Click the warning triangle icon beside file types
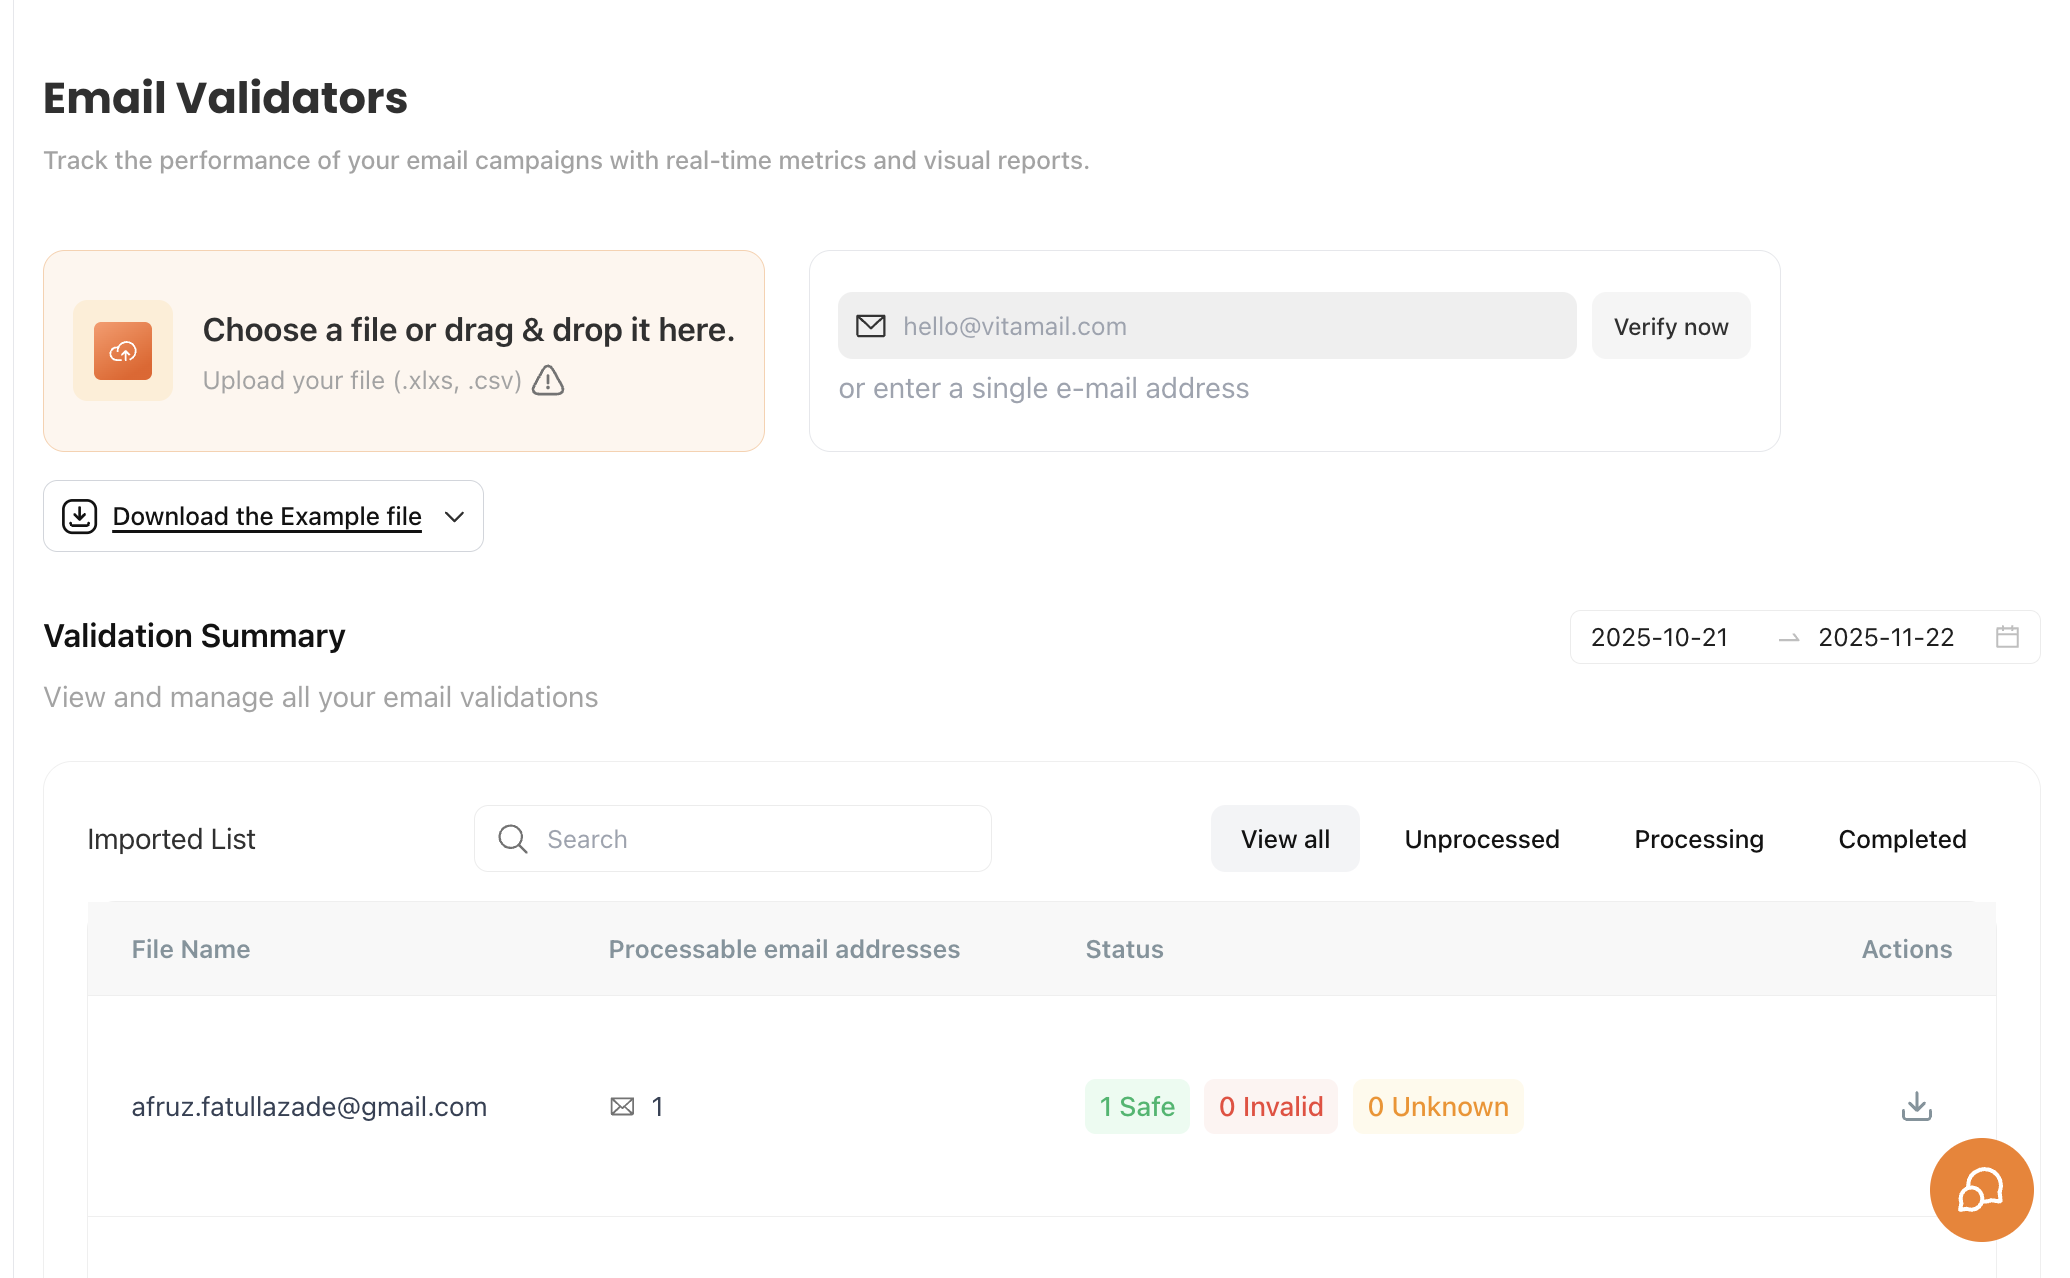 pyautogui.click(x=548, y=380)
